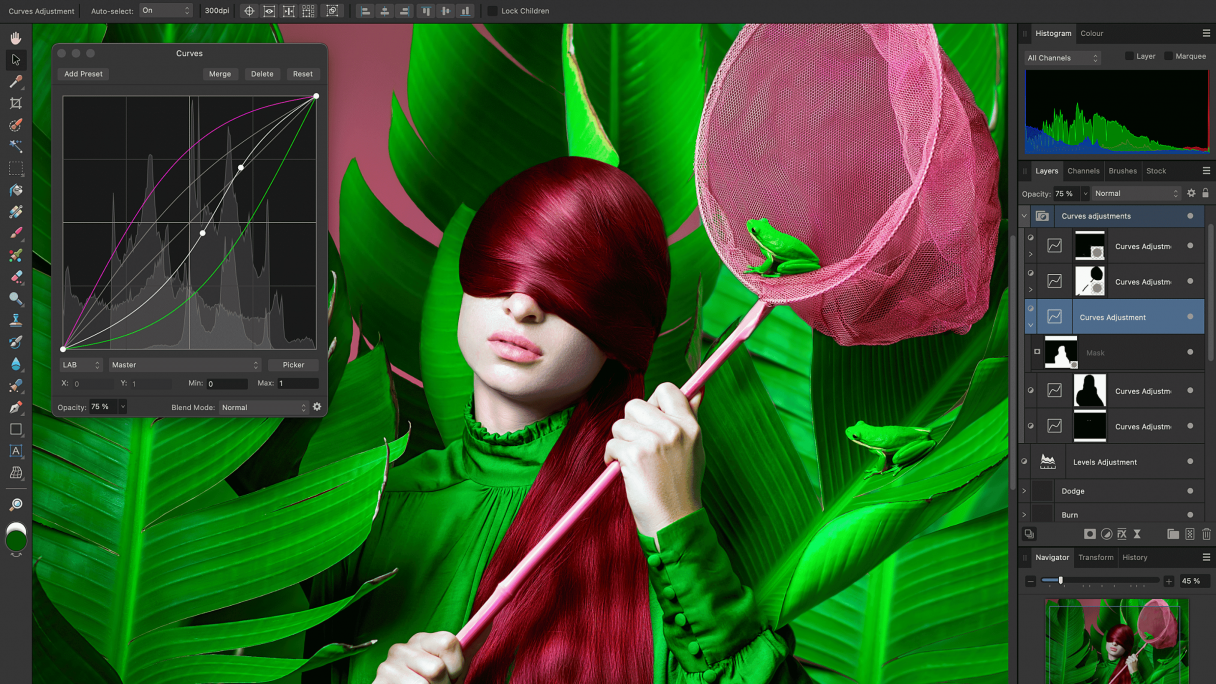Click the Max input field in Curves
The width and height of the screenshot is (1216, 684).
coord(297,383)
